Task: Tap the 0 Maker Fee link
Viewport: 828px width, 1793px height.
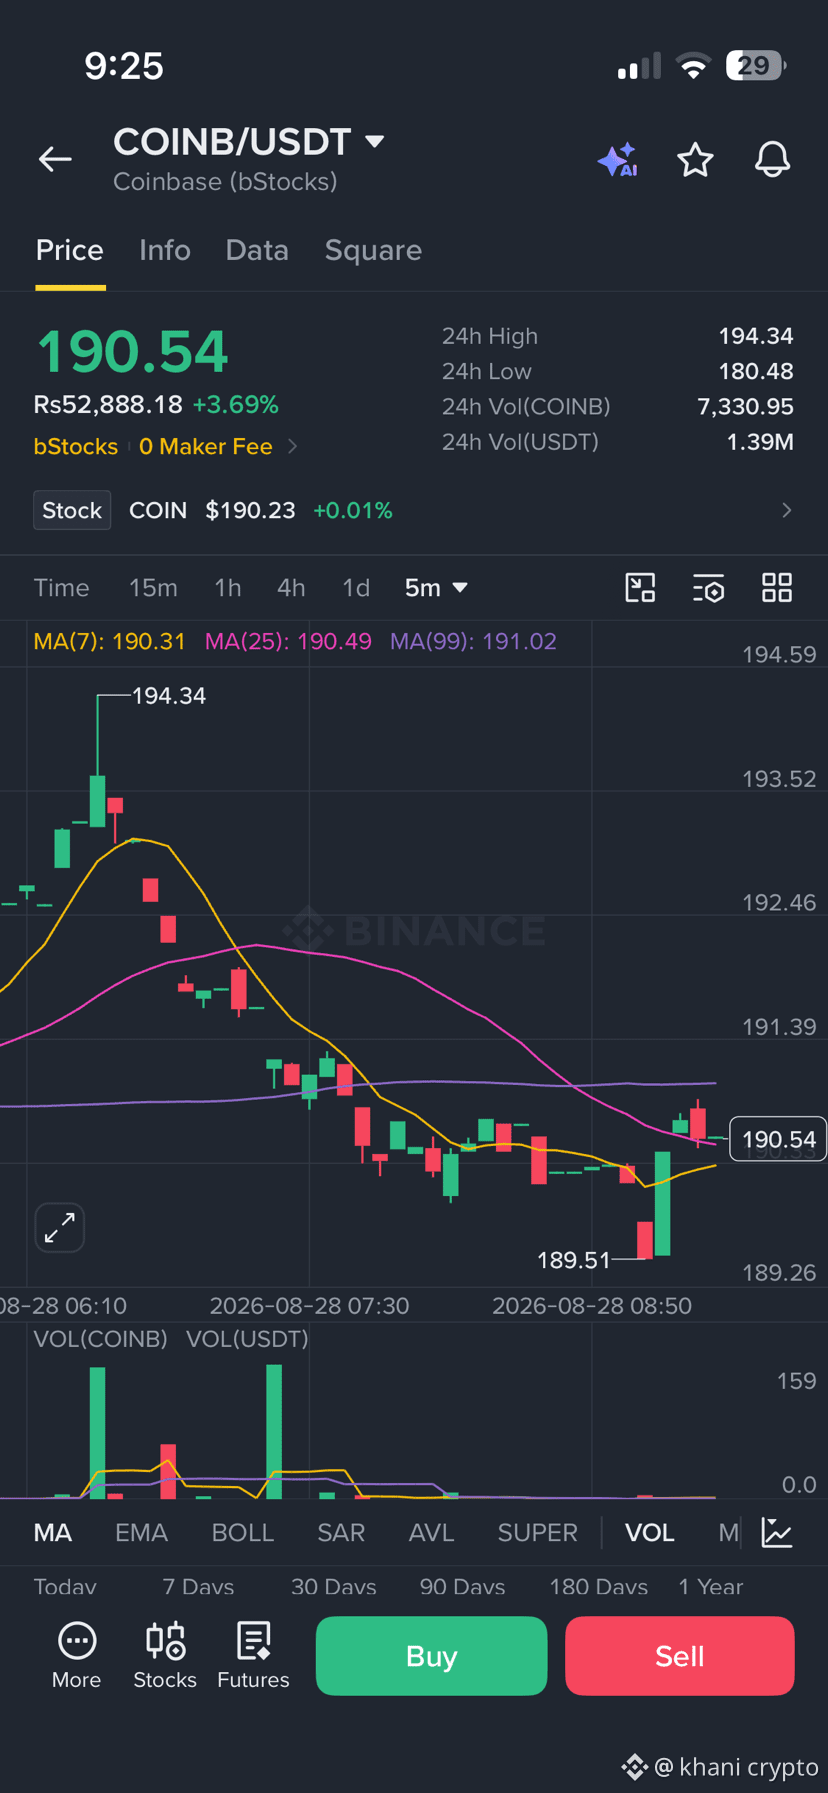Action: coord(206,446)
